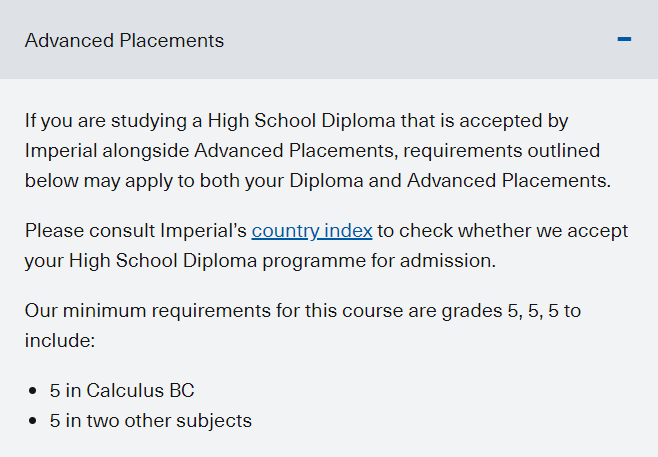Select the "5 in Calculus BC" list item
The width and height of the screenshot is (658, 457).
point(122,391)
